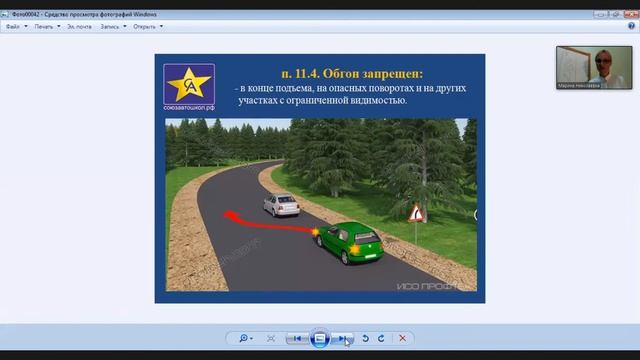Start the slide show playback

pos(320,338)
